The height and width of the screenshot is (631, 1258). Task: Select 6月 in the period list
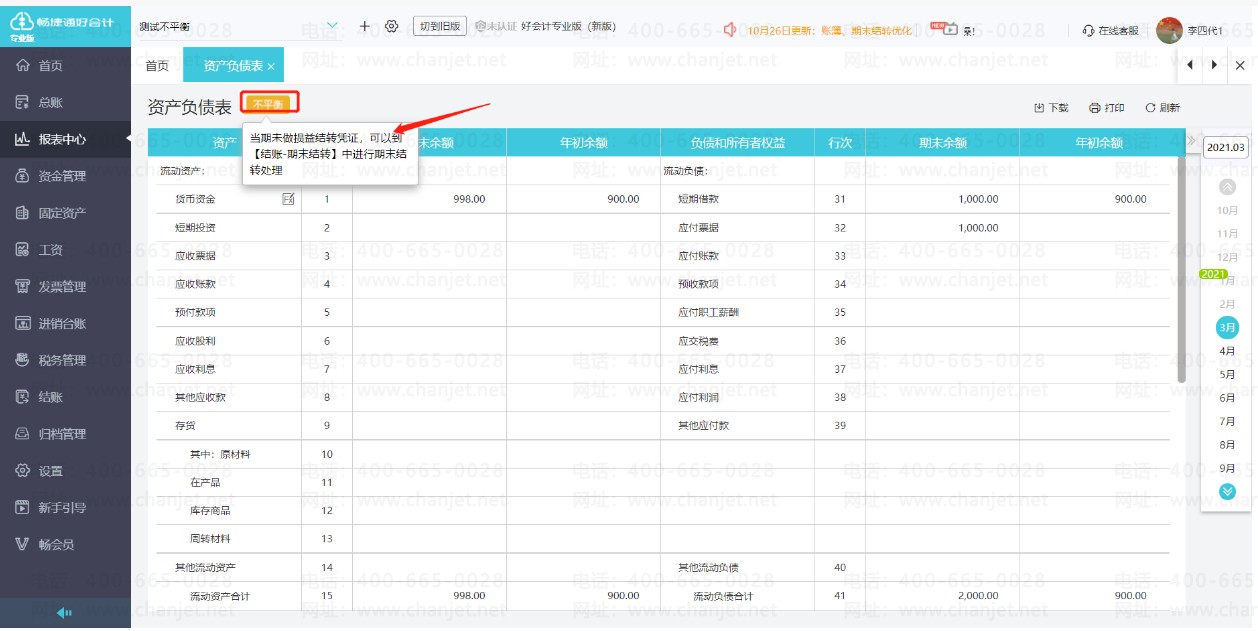[1227, 398]
